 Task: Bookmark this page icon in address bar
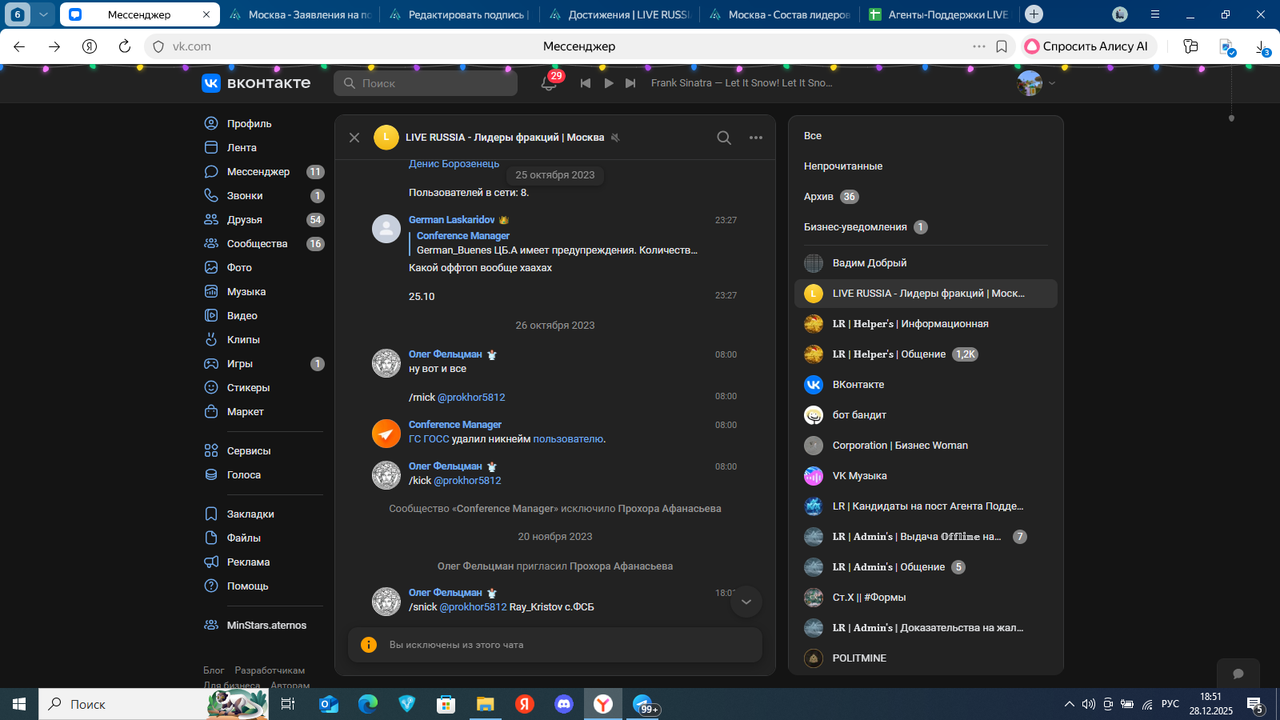(1002, 46)
